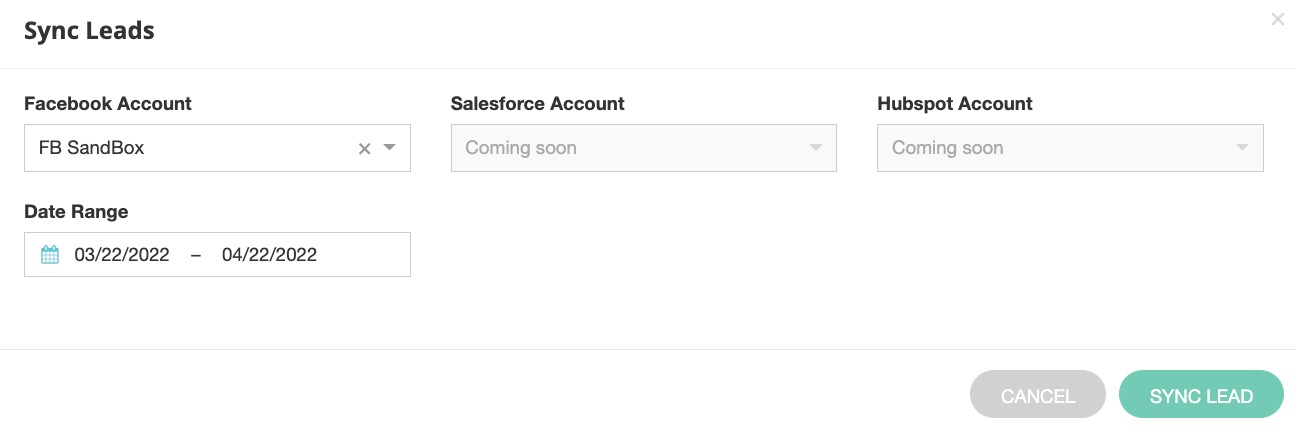This screenshot has width=1296, height=436.
Task: Click the SYNC LEAD button
Action: [x=1201, y=396]
